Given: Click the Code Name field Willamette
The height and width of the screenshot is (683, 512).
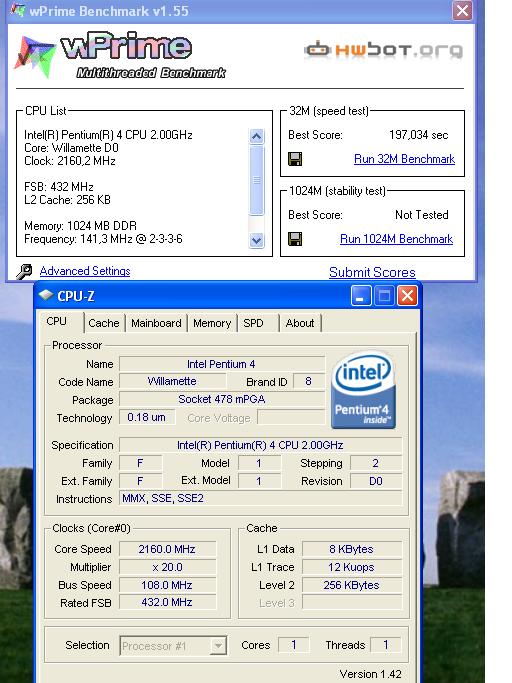Looking at the screenshot, I should (x=173, y=382).
